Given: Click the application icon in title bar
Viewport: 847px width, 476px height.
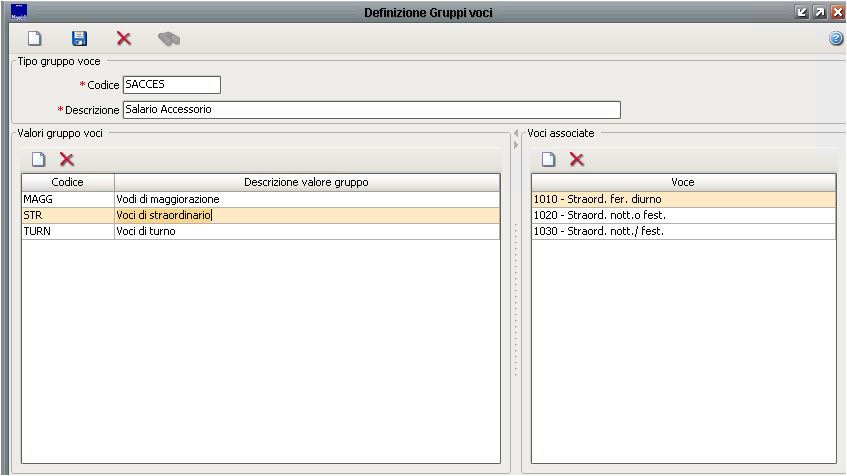Looking at the screenshot, I should click(x=18, y=12).
